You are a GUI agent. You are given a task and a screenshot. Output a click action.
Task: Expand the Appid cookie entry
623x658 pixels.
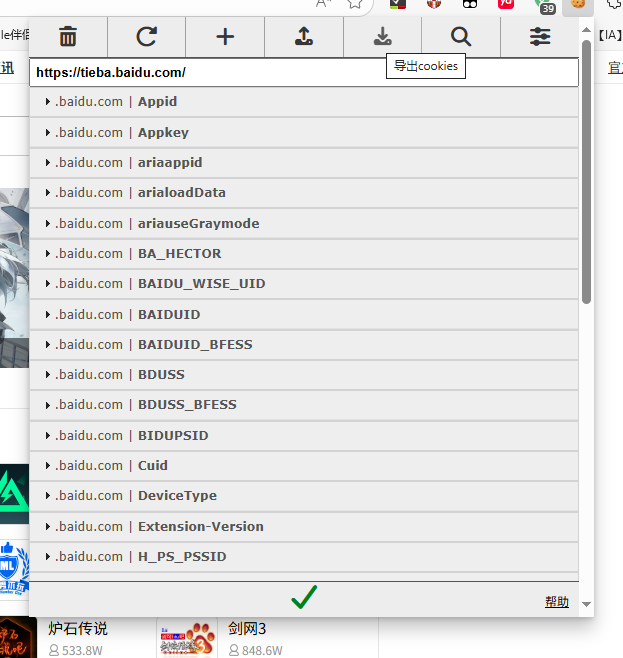click(x=157, y=102)
